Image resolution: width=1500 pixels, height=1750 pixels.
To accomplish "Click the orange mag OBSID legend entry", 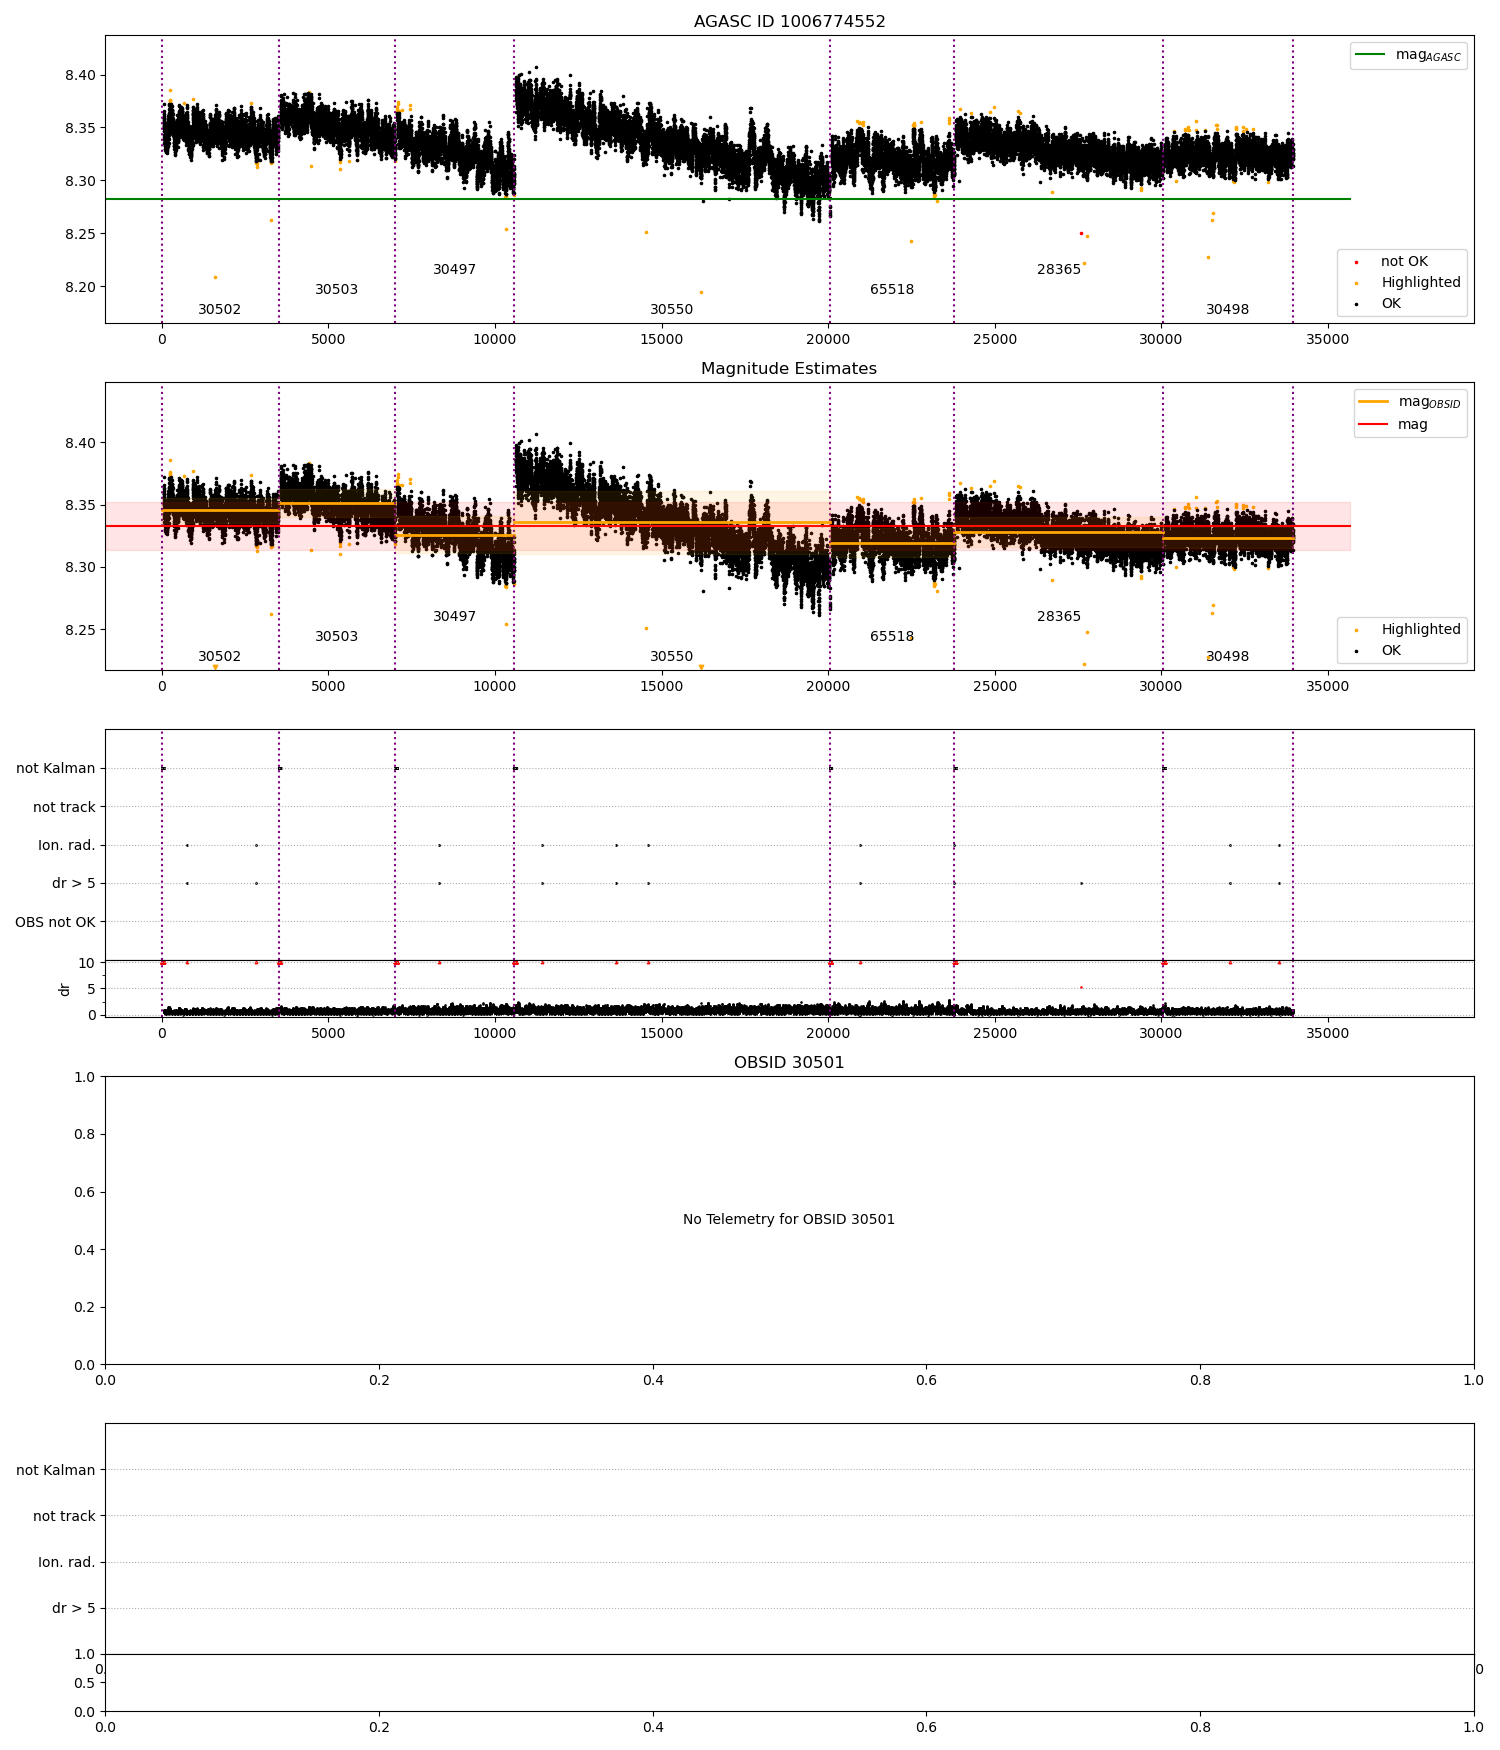I will coord(1410,402).
